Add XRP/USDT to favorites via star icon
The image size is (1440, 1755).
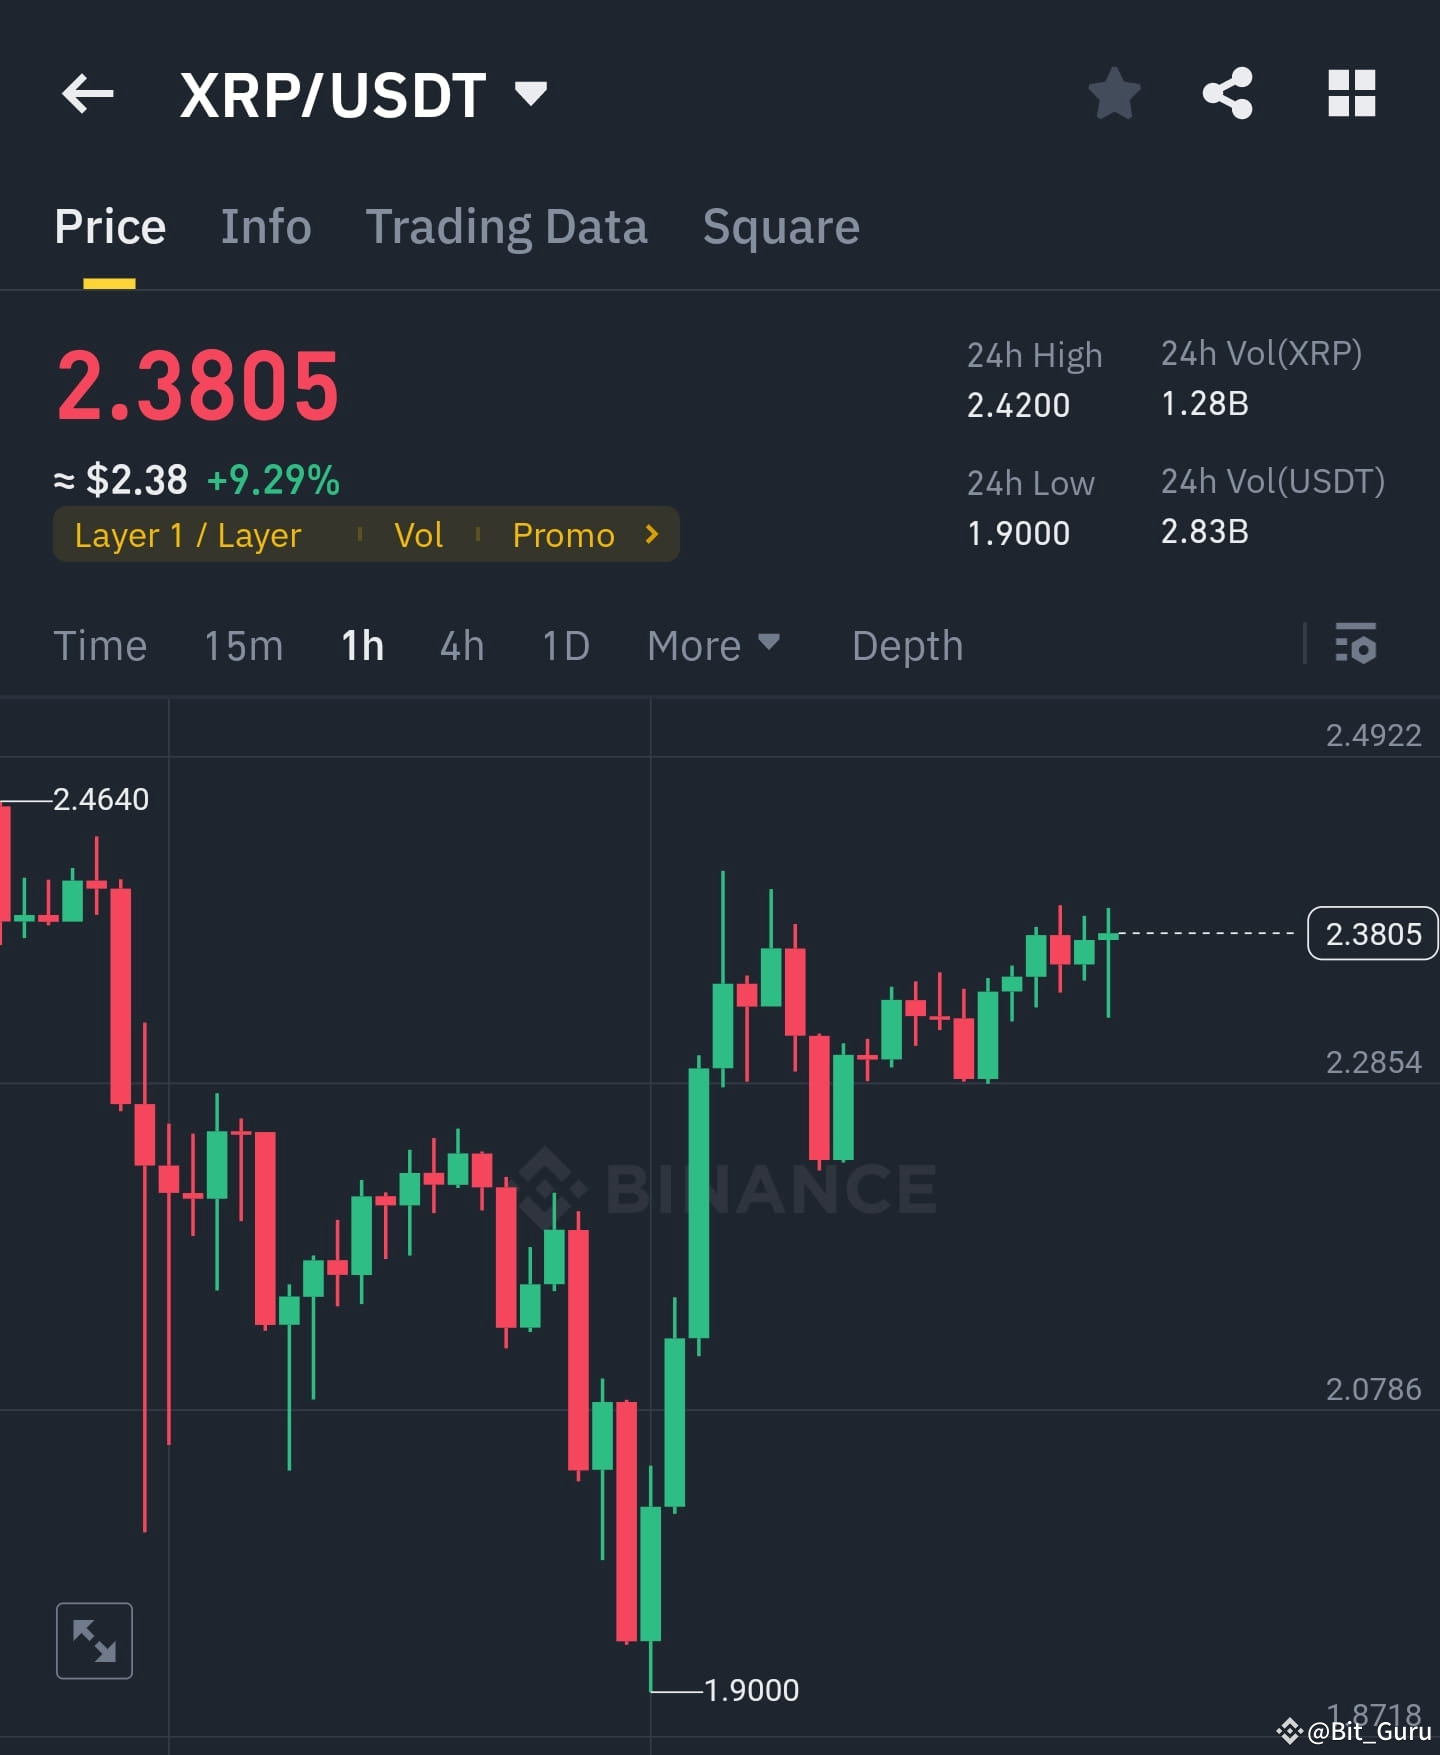click(1114, 93)
